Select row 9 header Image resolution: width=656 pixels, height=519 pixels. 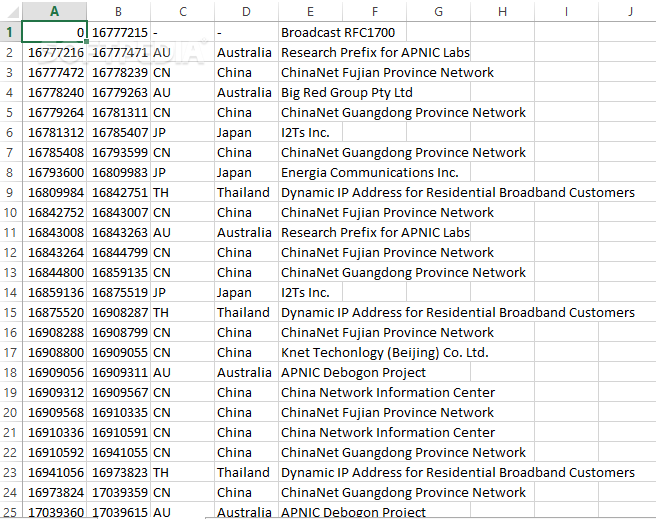coord(10,192)
